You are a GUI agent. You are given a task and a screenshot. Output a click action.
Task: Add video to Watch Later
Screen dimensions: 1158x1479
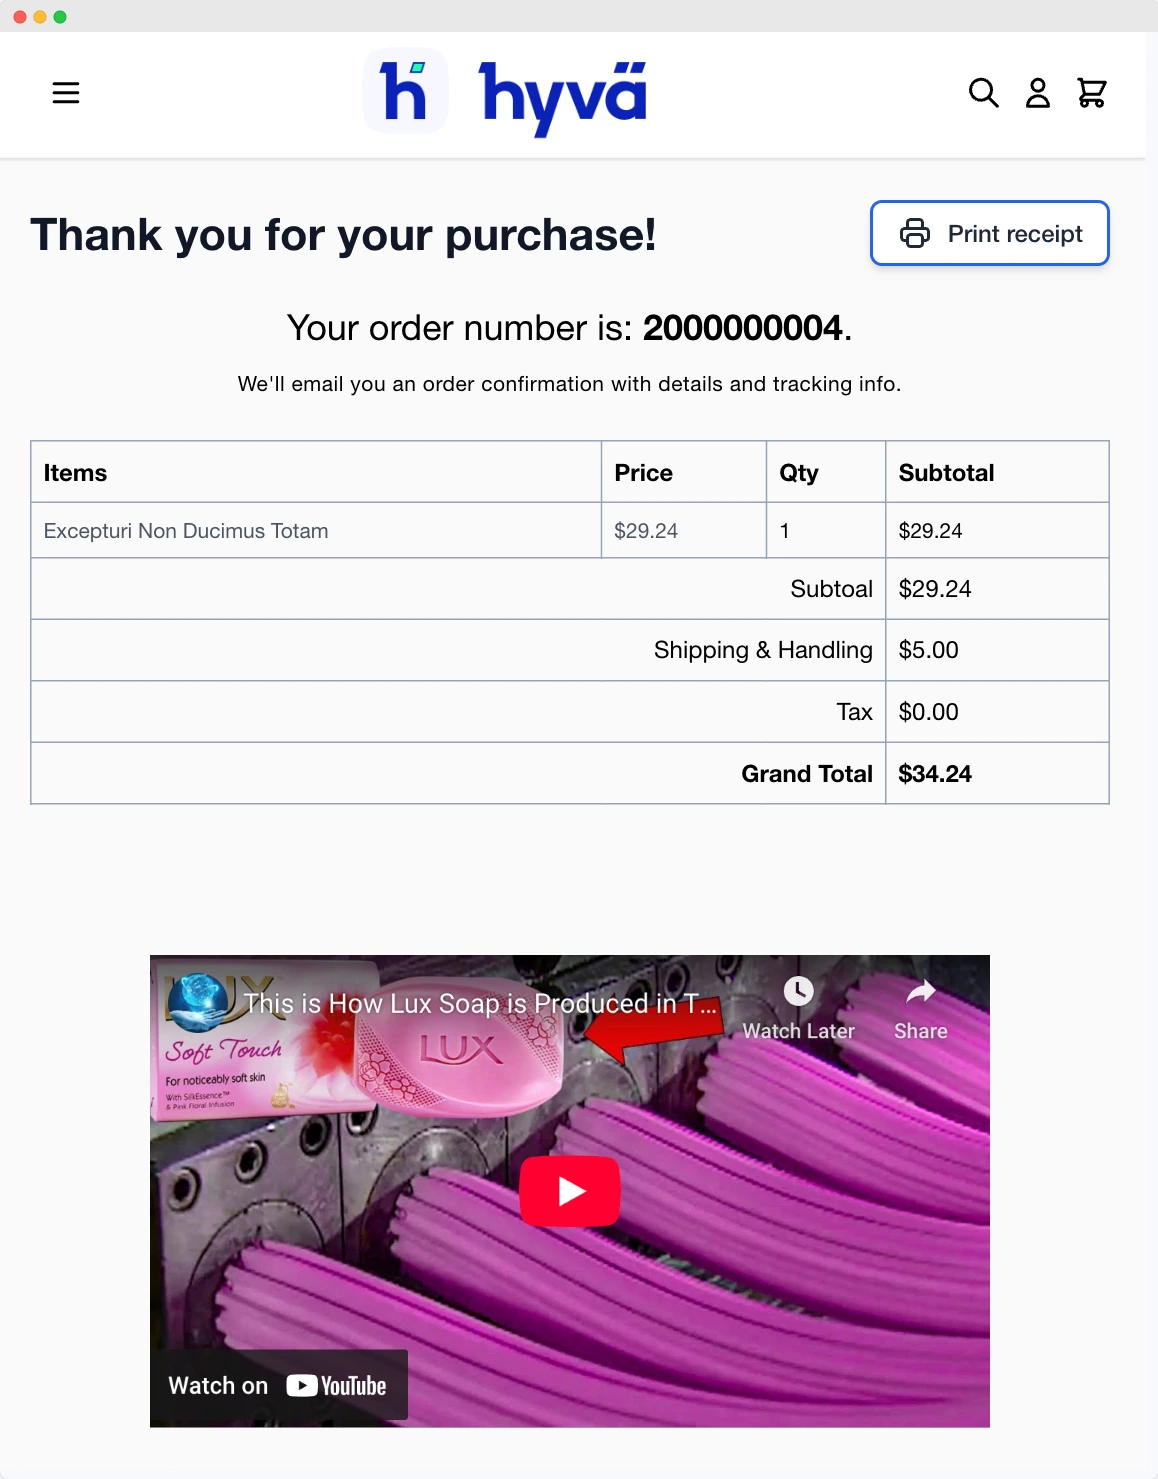coord(798,1008)
